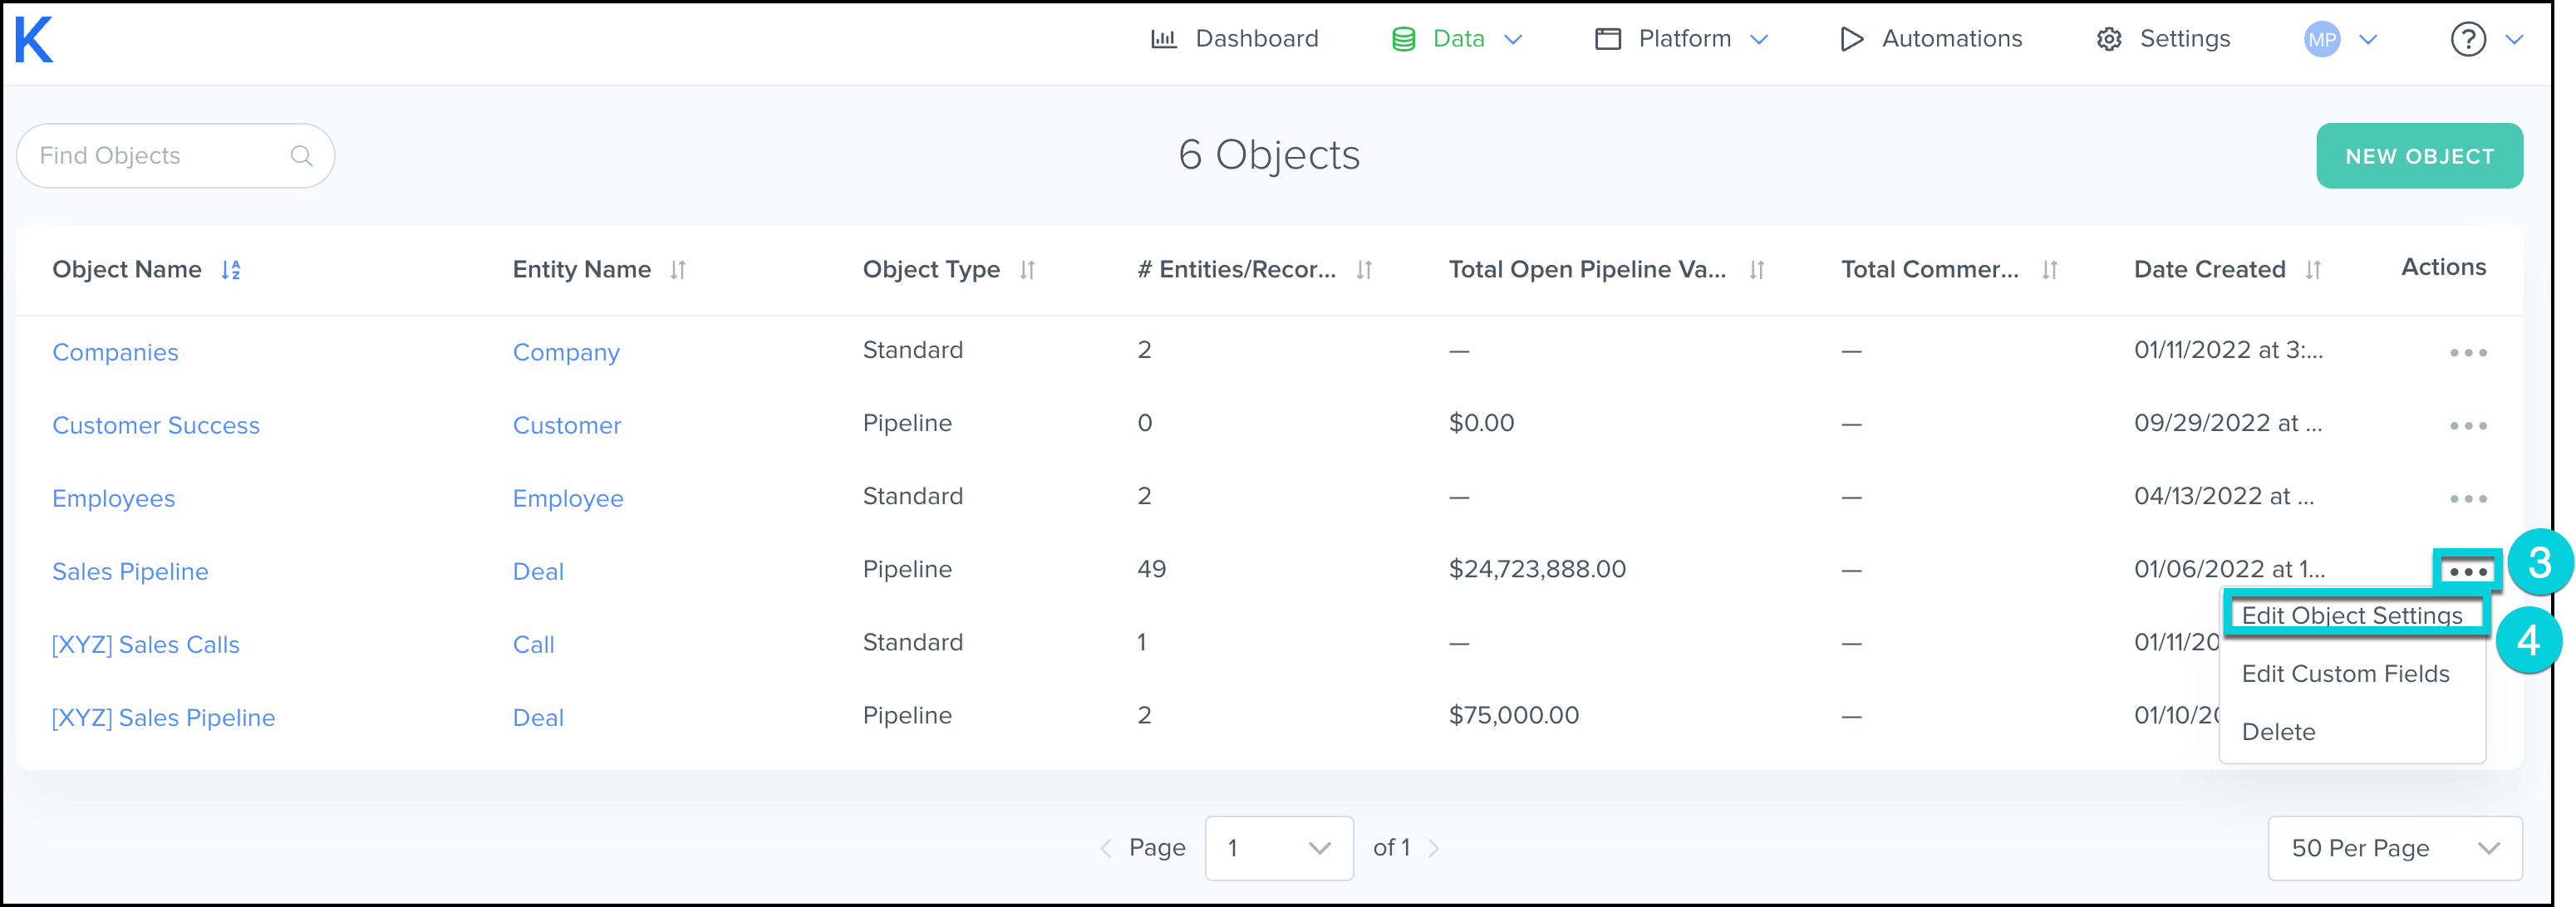This screenshot has height=907, width=2576.
Task: Expand the Platform navigation dropdown
Action: point(1758,40)
